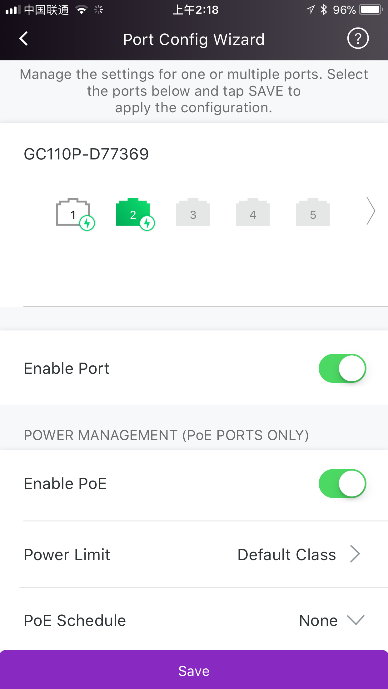The width and height of the screenshot is (388, 689).
Task: Tap the Port Config Wizard title
Action: (194, 40)
